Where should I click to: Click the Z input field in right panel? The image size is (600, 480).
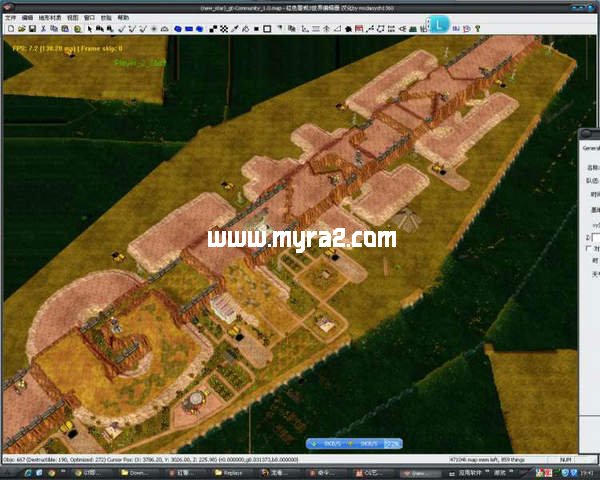coord(595,238)
